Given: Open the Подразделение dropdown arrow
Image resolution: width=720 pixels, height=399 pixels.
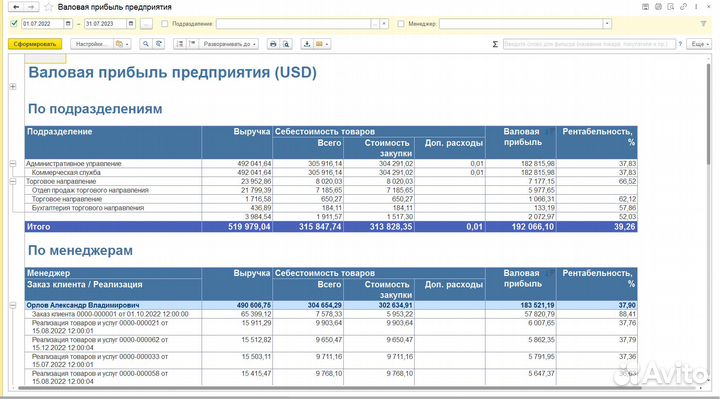Looking at the screenshot, I should 384,23.
